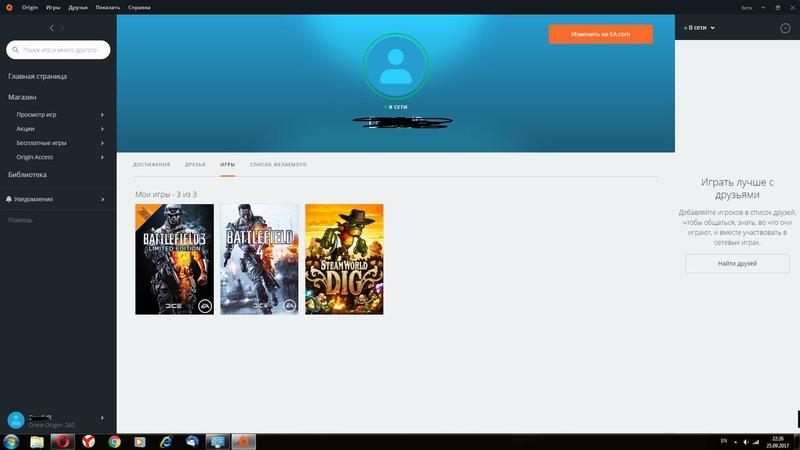Click the circular collapse icon in friends panel
800x450 pixels.
pos(785,28)
